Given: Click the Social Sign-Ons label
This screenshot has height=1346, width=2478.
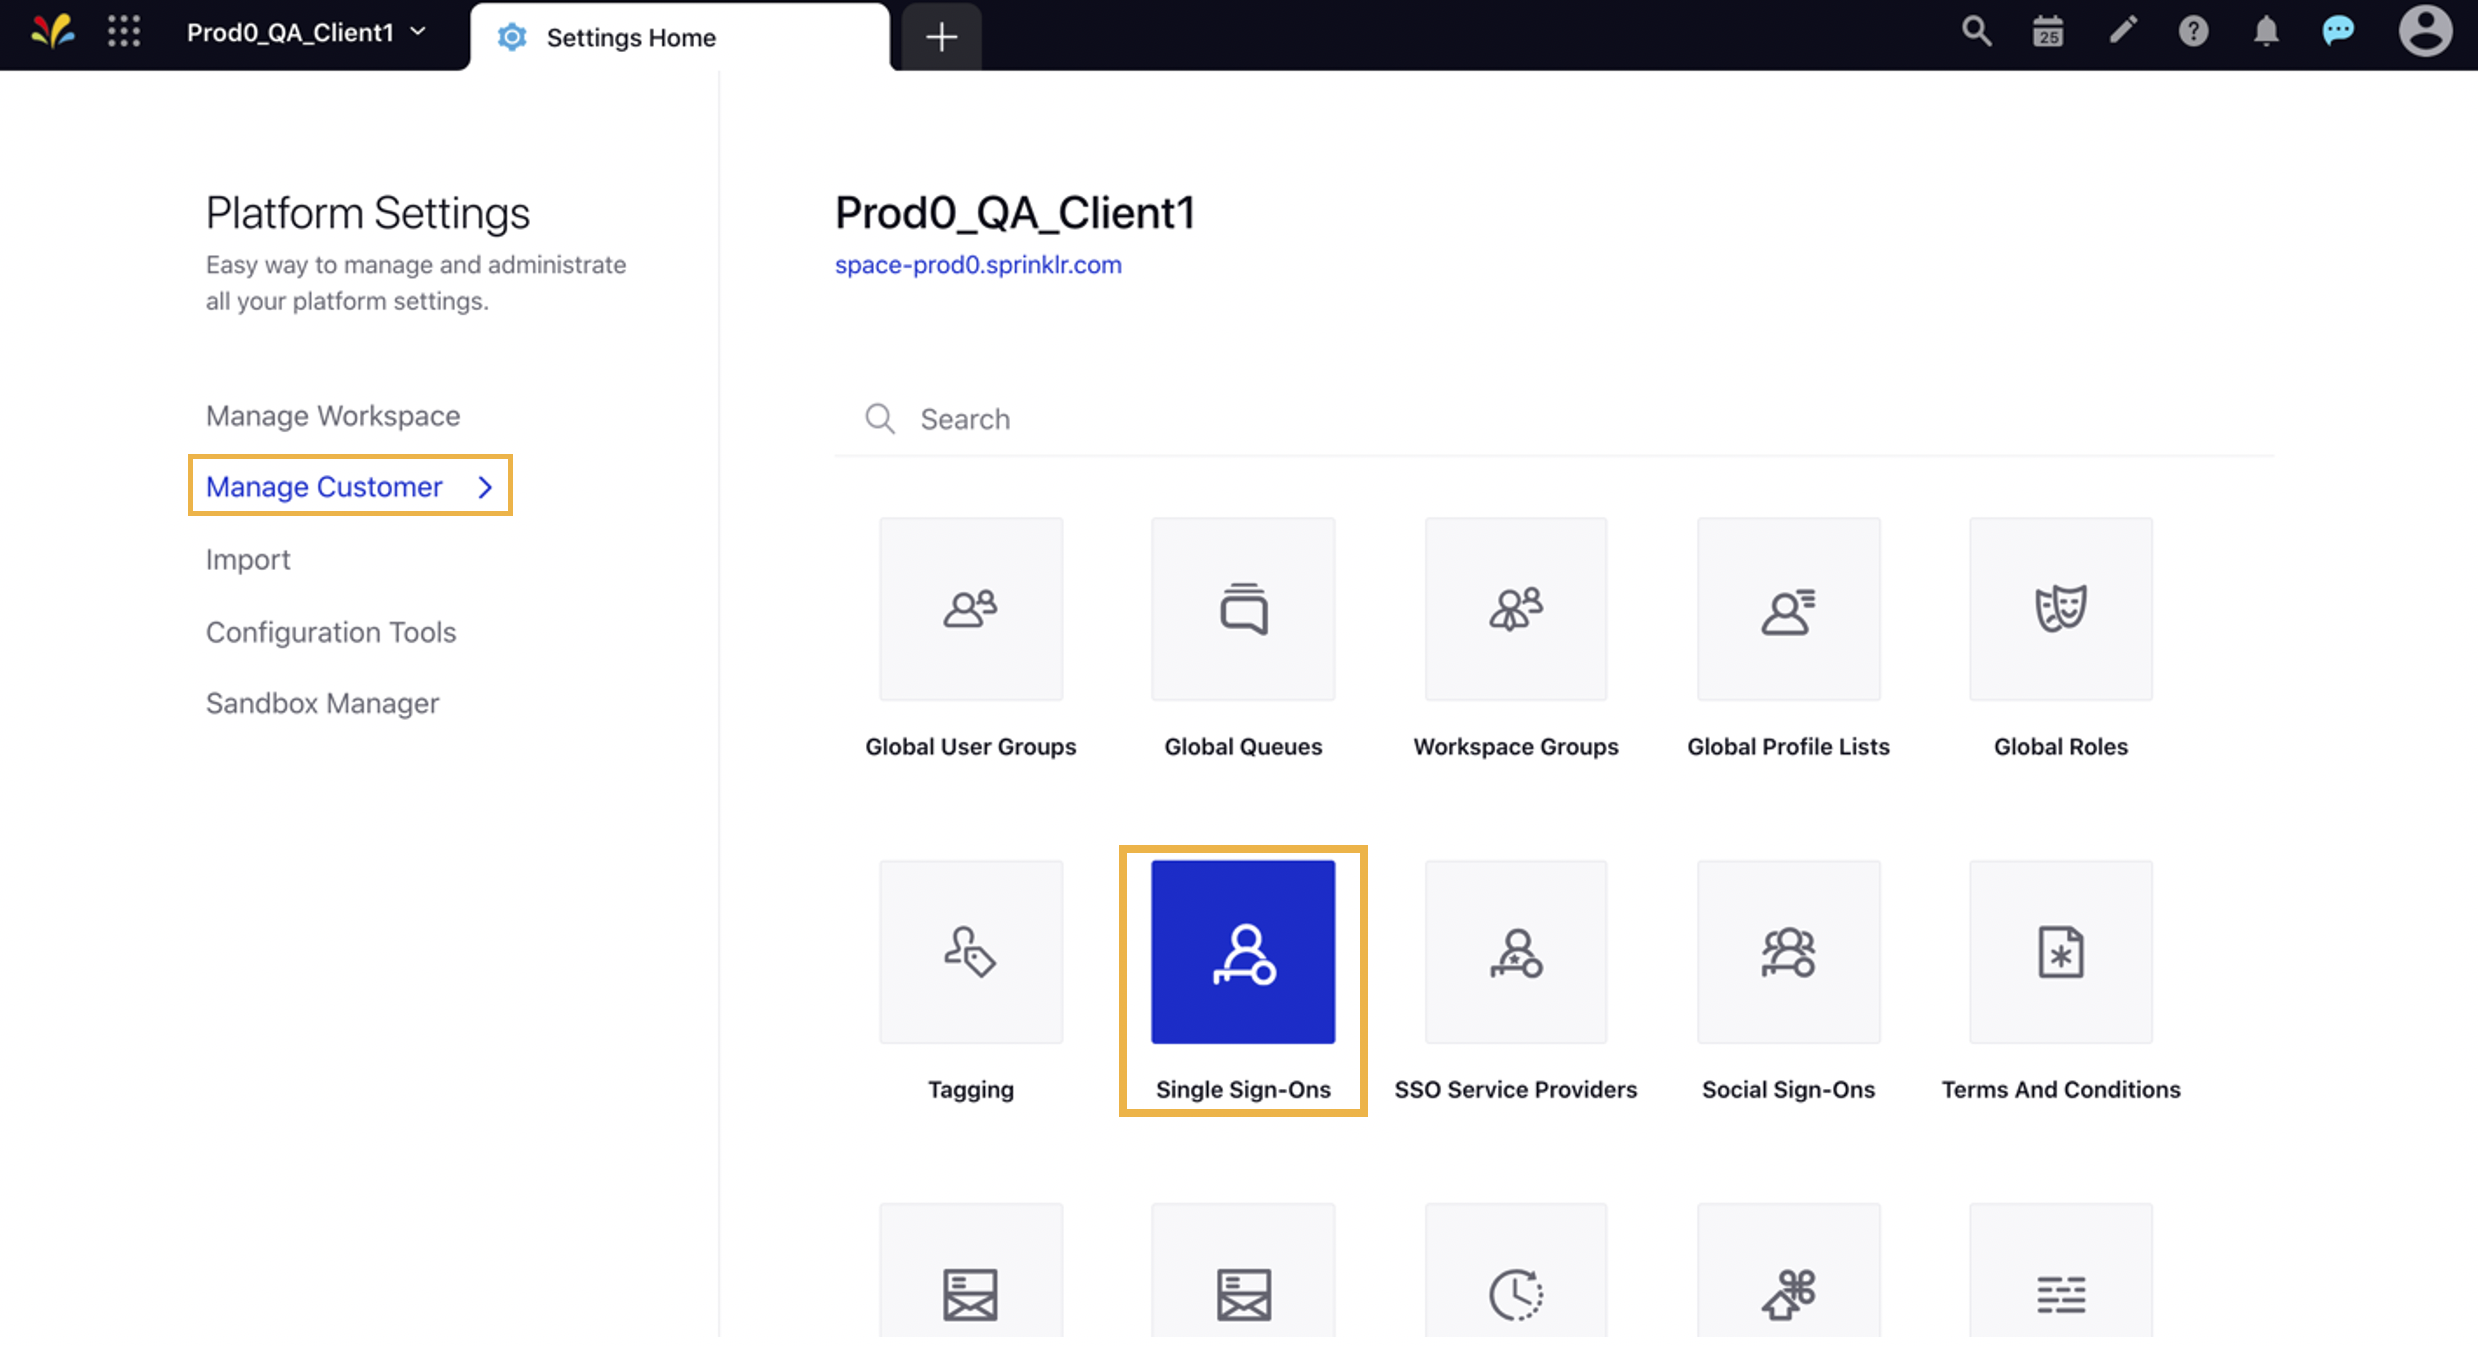Looking at the screenshot, I should pyautogui.click(x=1788, y=1090).
